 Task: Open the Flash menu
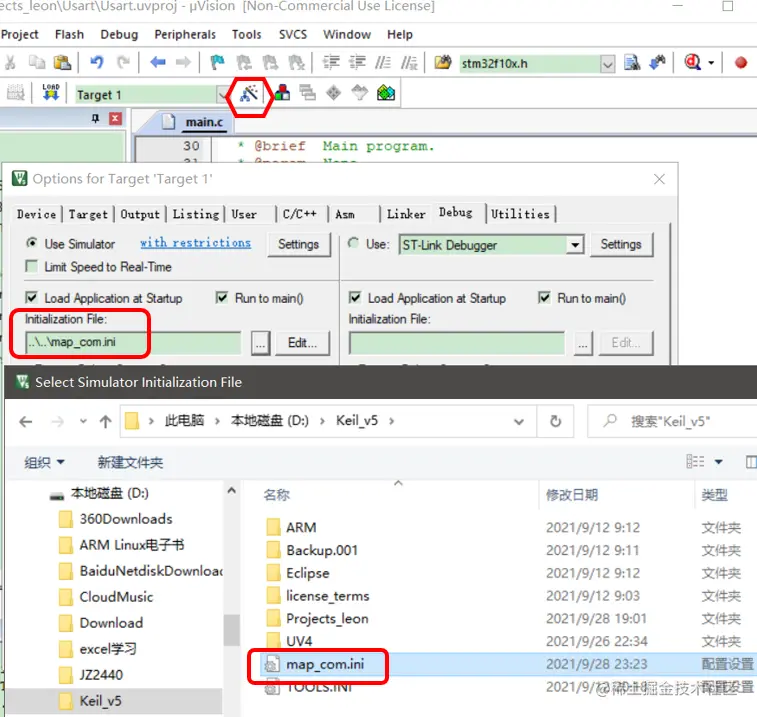click(x=69, y=35)
